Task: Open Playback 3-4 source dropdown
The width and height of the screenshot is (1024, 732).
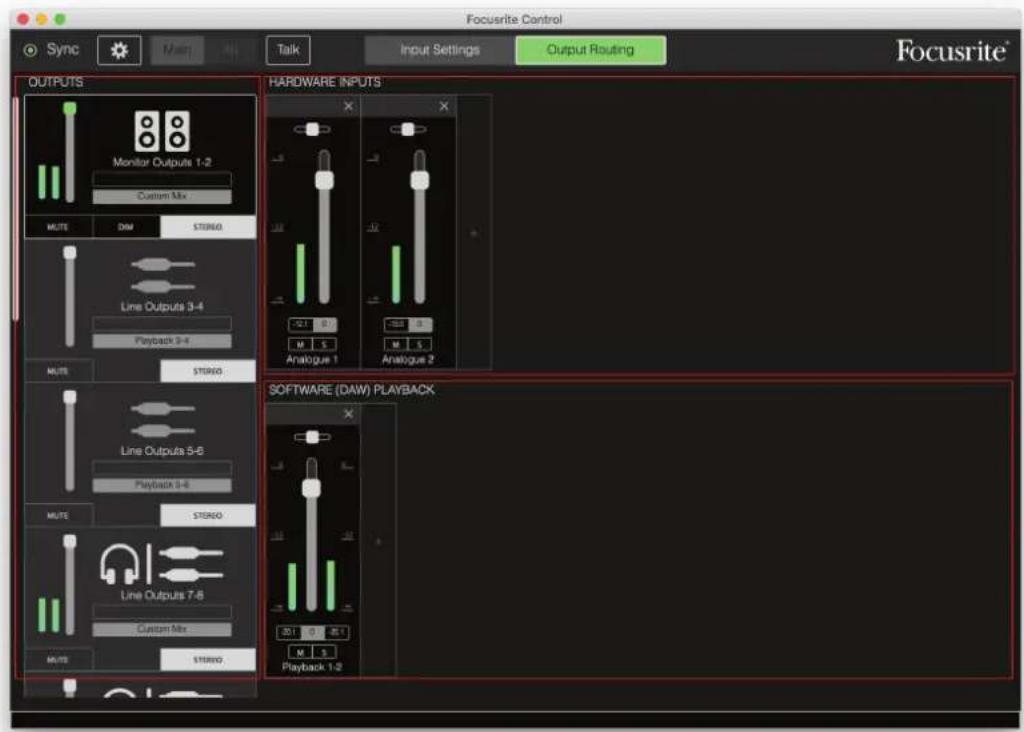Action: 162,341
